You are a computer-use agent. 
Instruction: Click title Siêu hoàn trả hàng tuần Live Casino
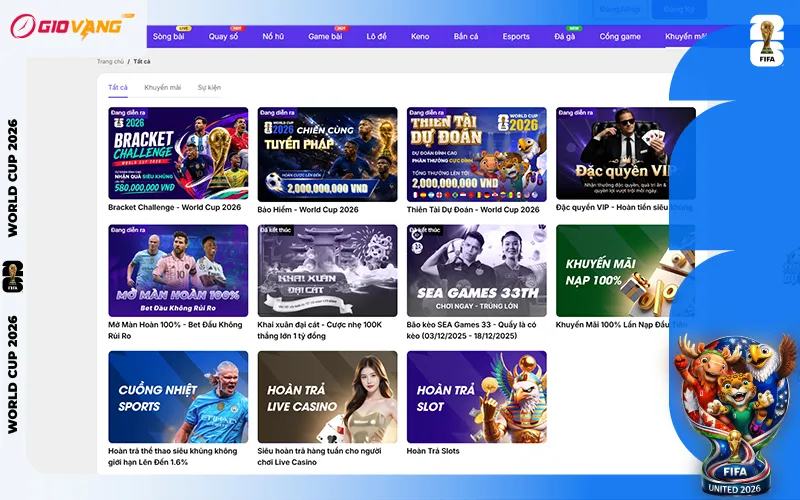click(x=319, y=457)
